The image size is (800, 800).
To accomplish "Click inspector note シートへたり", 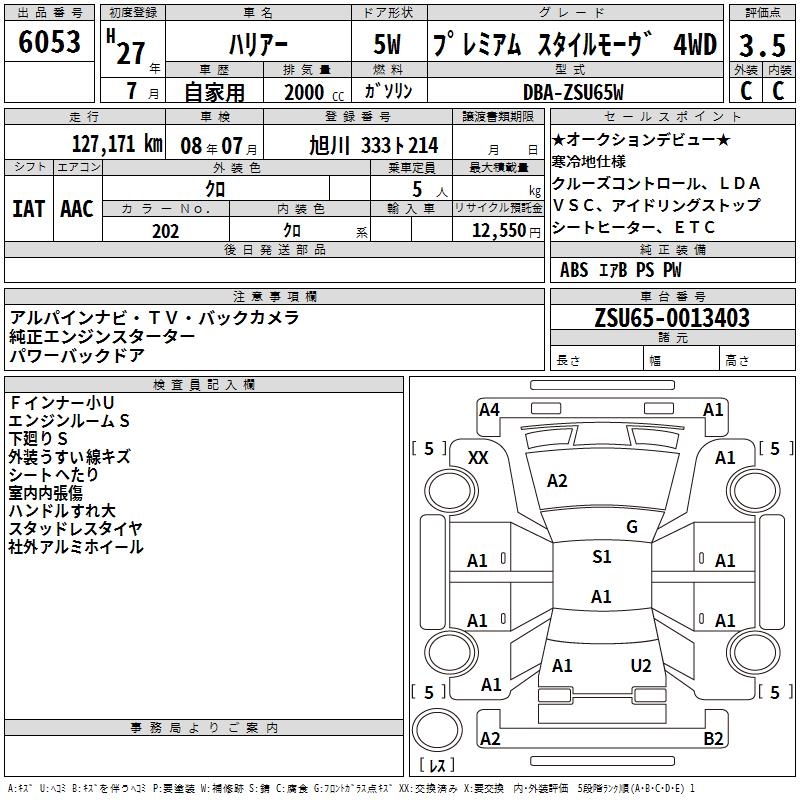I will point(54,475).
